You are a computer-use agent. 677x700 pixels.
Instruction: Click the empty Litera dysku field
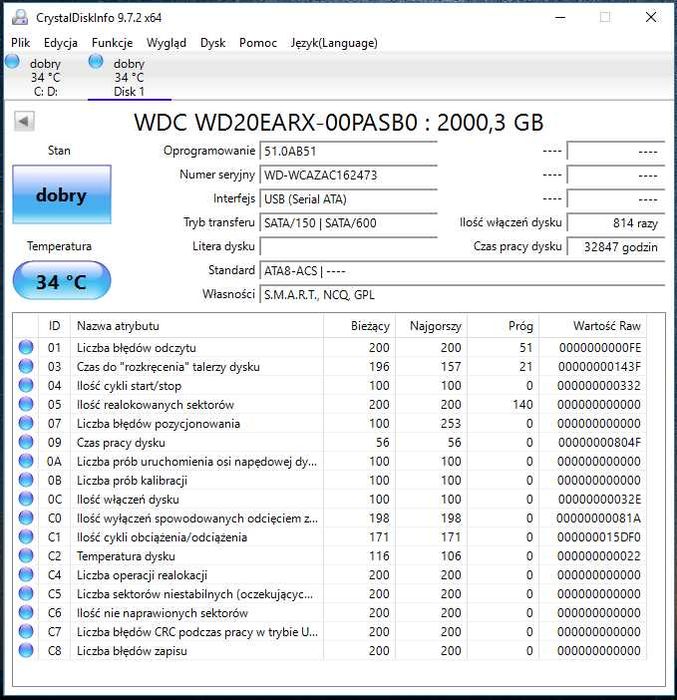pos(348,246)
